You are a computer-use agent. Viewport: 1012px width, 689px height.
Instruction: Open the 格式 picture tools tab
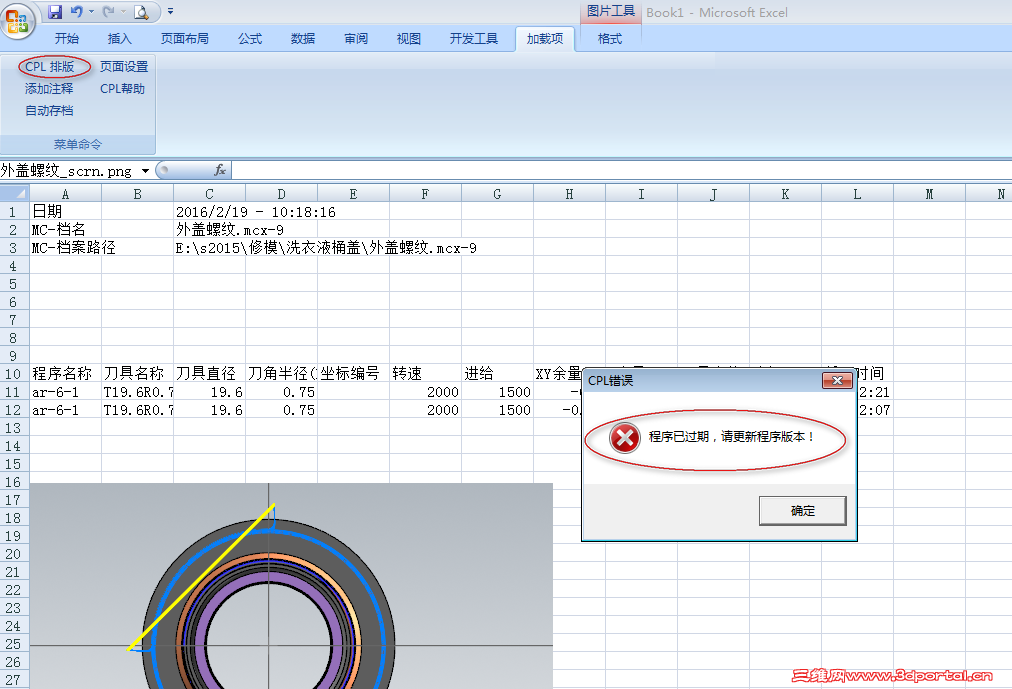pos(610,39)
